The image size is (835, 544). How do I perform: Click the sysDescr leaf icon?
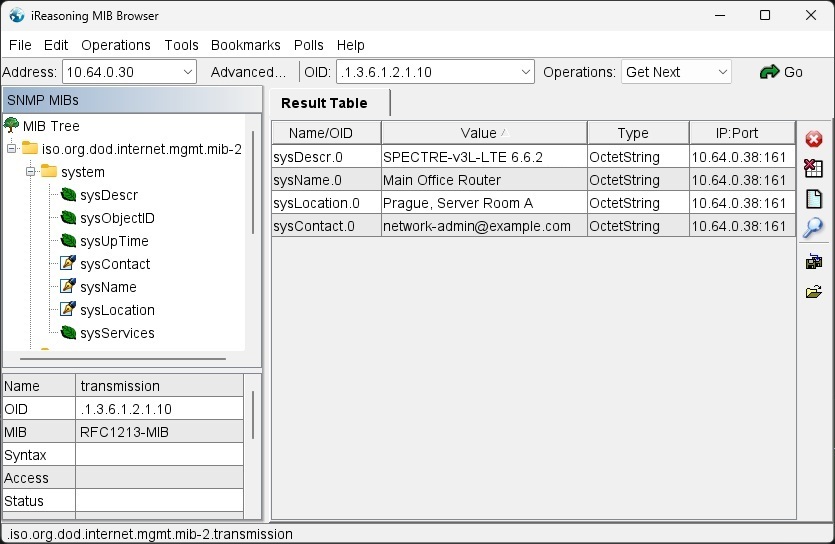[x=68, y=195]
